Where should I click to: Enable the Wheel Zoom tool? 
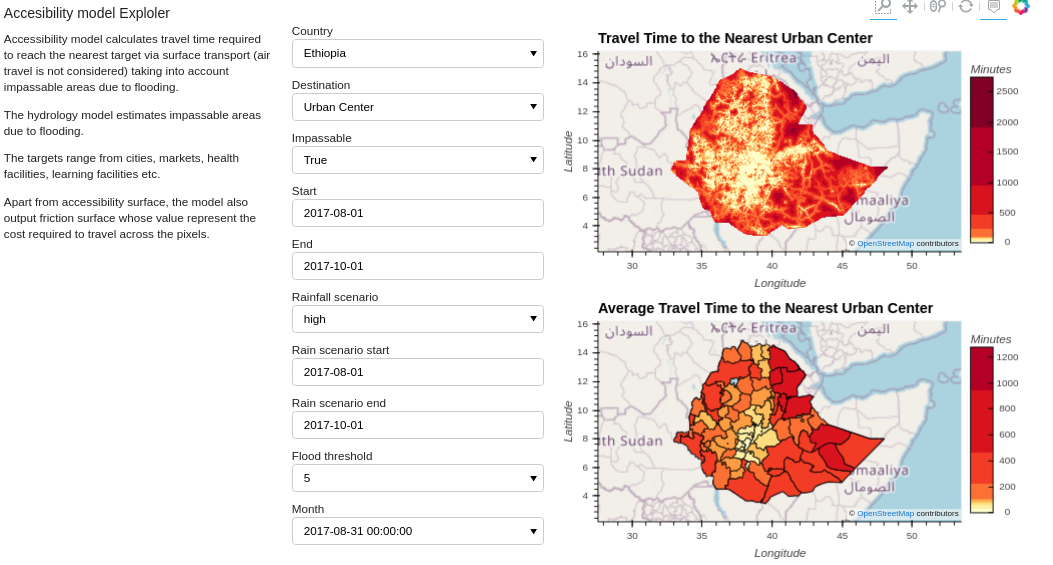pos(937,7)
